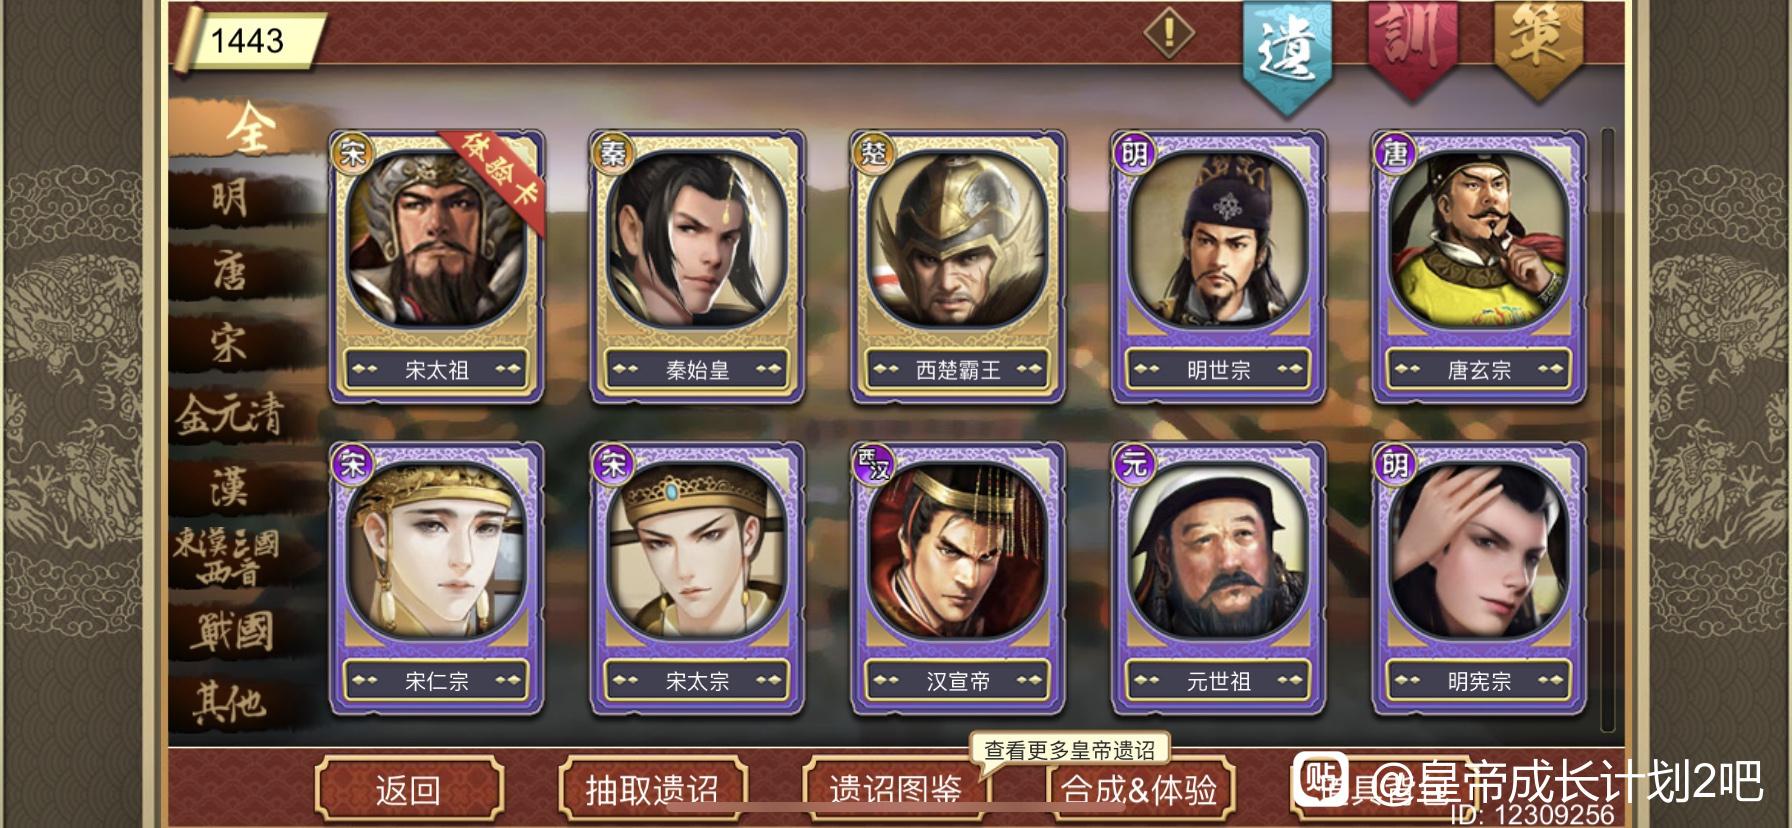Switch to 金元清 dynasty filter
This screenshot has height=828, width=1792.
click(x=230, y=414)
